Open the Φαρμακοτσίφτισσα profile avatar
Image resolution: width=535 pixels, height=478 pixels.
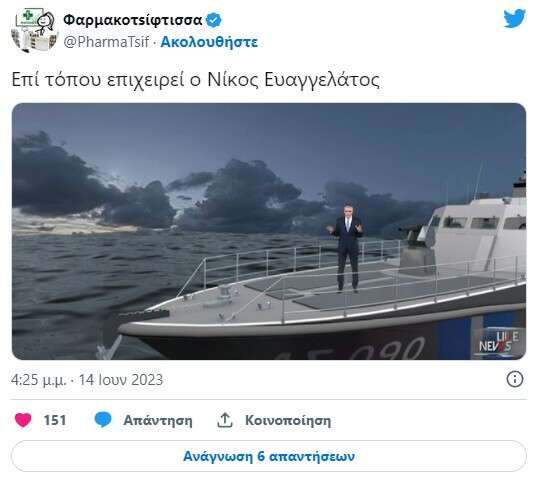point(33,30)
